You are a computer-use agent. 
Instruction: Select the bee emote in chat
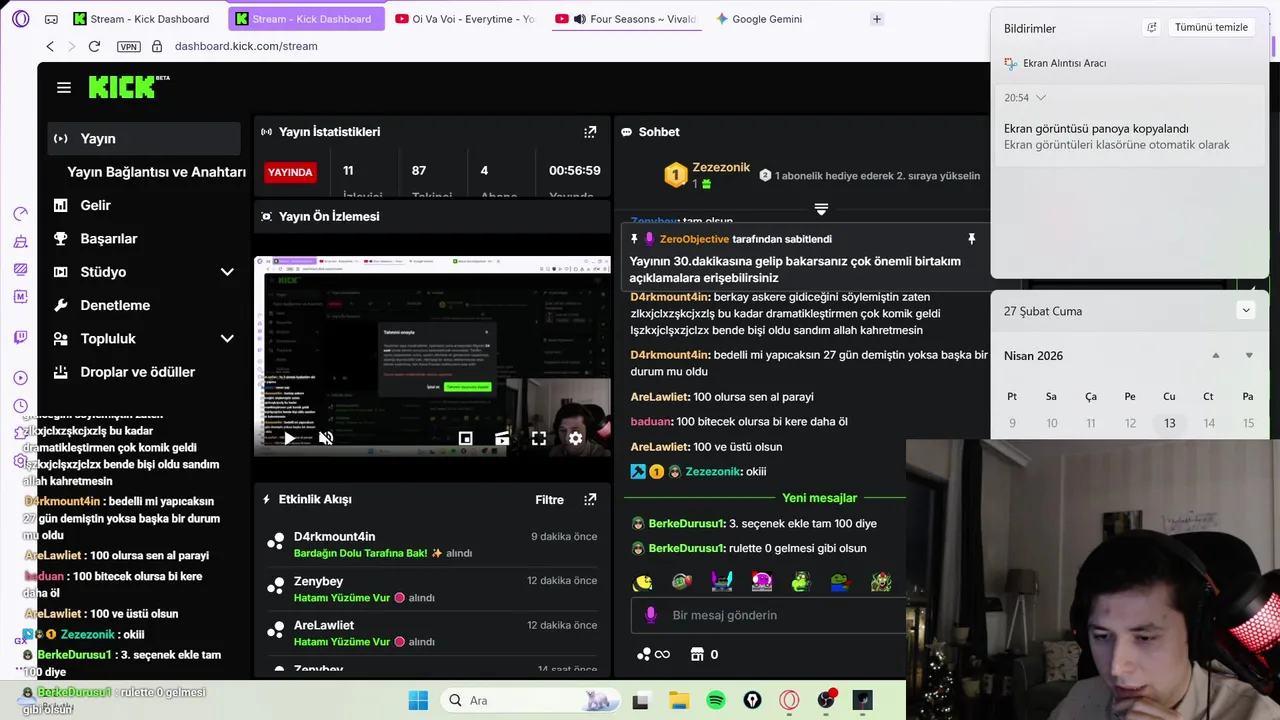643,581
